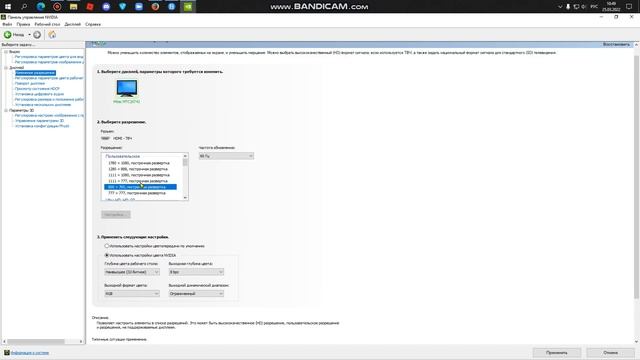
Task: Select the monitor display icon
Action: click(127, 88)
